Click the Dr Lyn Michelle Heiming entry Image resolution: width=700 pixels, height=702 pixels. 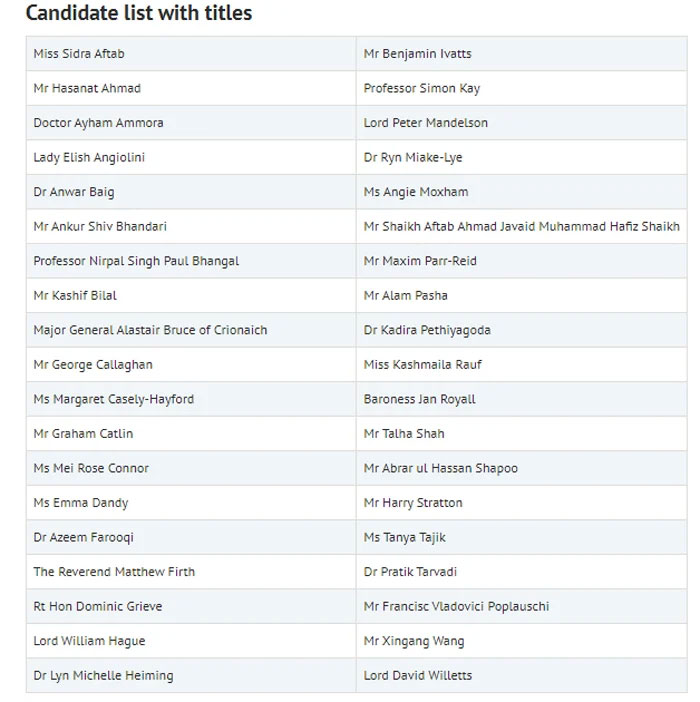click(x=103, y=675)
